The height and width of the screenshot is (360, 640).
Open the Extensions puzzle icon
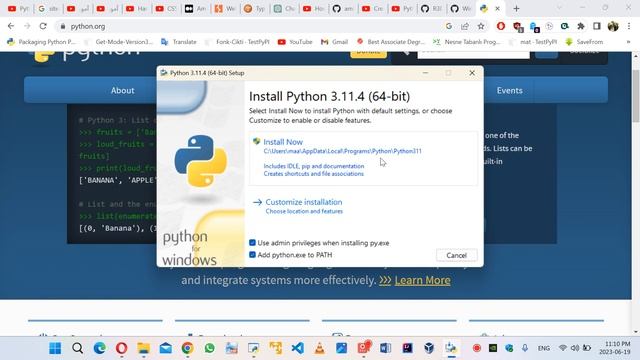click(x=581, y=26)
